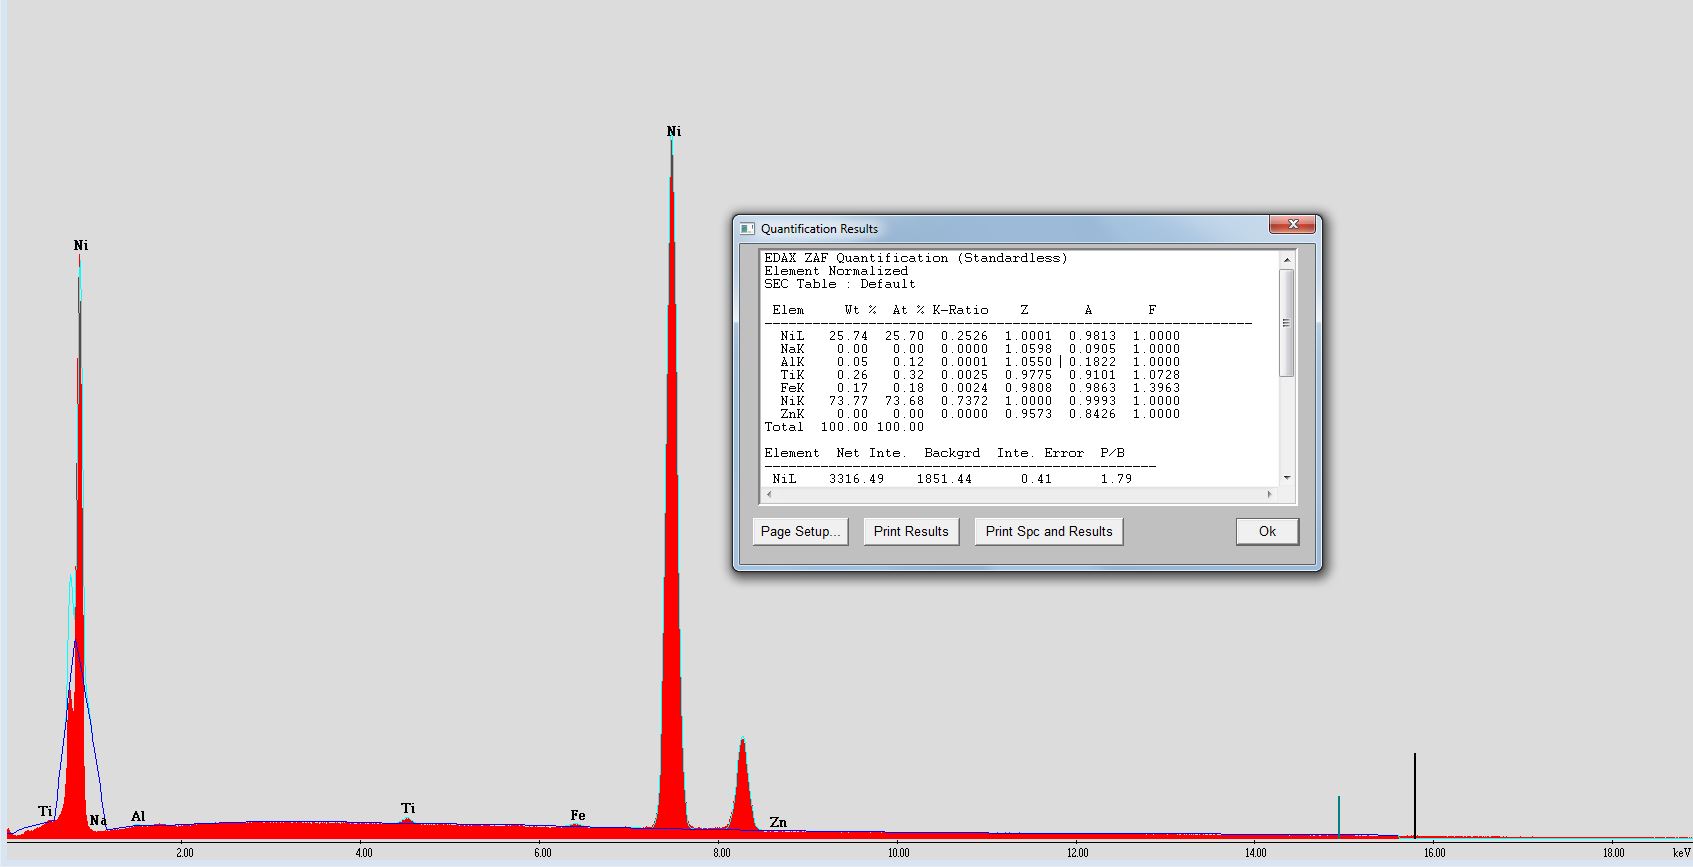Click the teal cursor line near 15 keV
The image size is (1693, 867).
1339,815
